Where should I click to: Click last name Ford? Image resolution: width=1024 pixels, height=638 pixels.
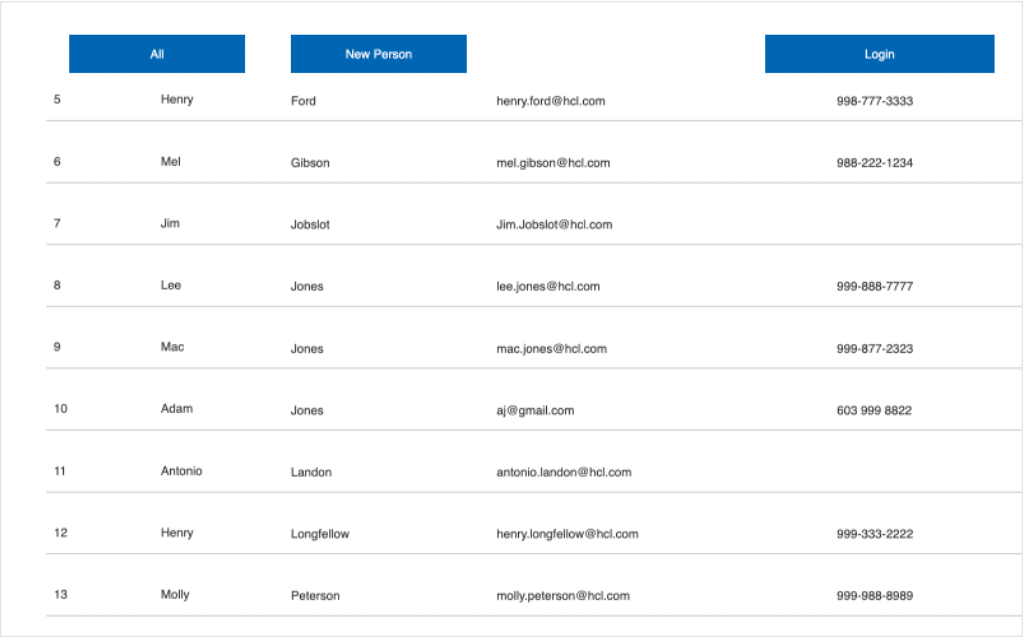(303, 101)
